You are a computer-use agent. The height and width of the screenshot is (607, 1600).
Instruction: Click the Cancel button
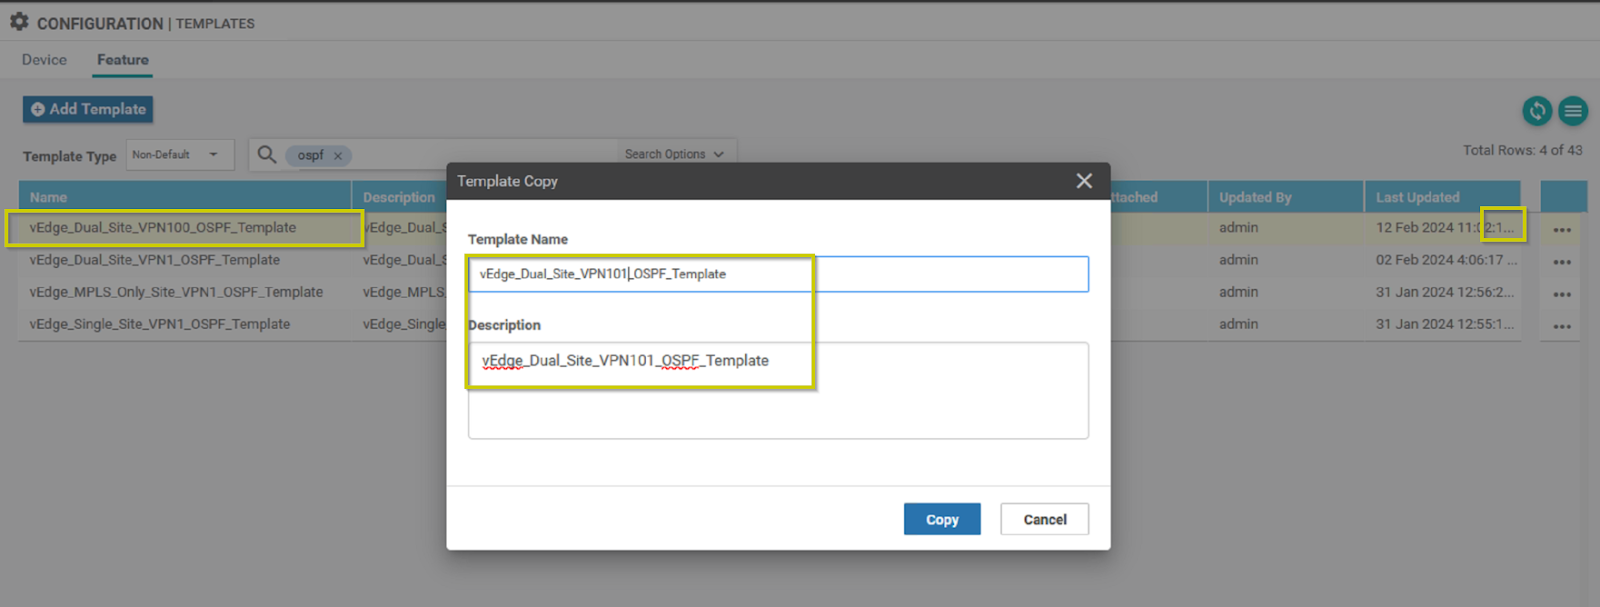[x=1045, y=519]
